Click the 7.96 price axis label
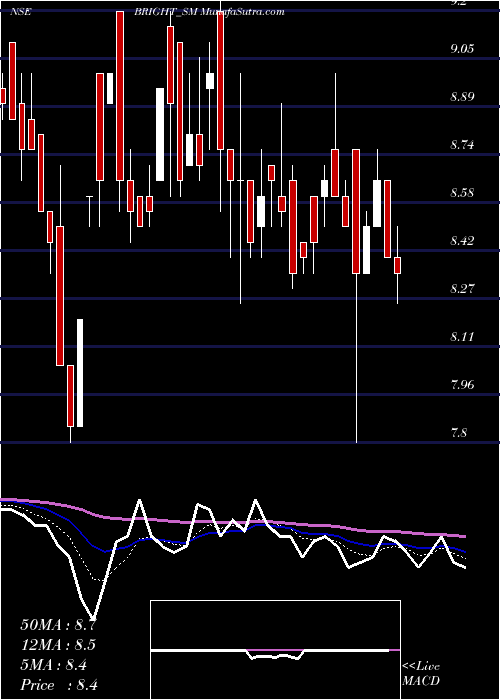500x700 pixels. pos(462,384)
